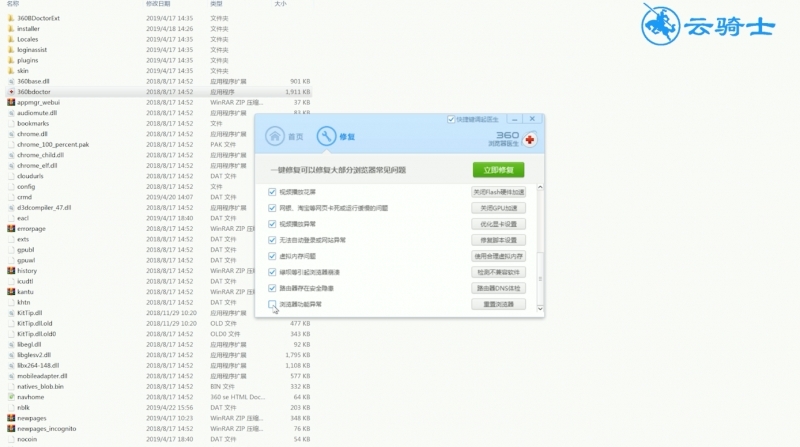The height and width of the screenshot is (447, 800).
Task: Click the libegl.dll file icon
Action: point(11,344)
